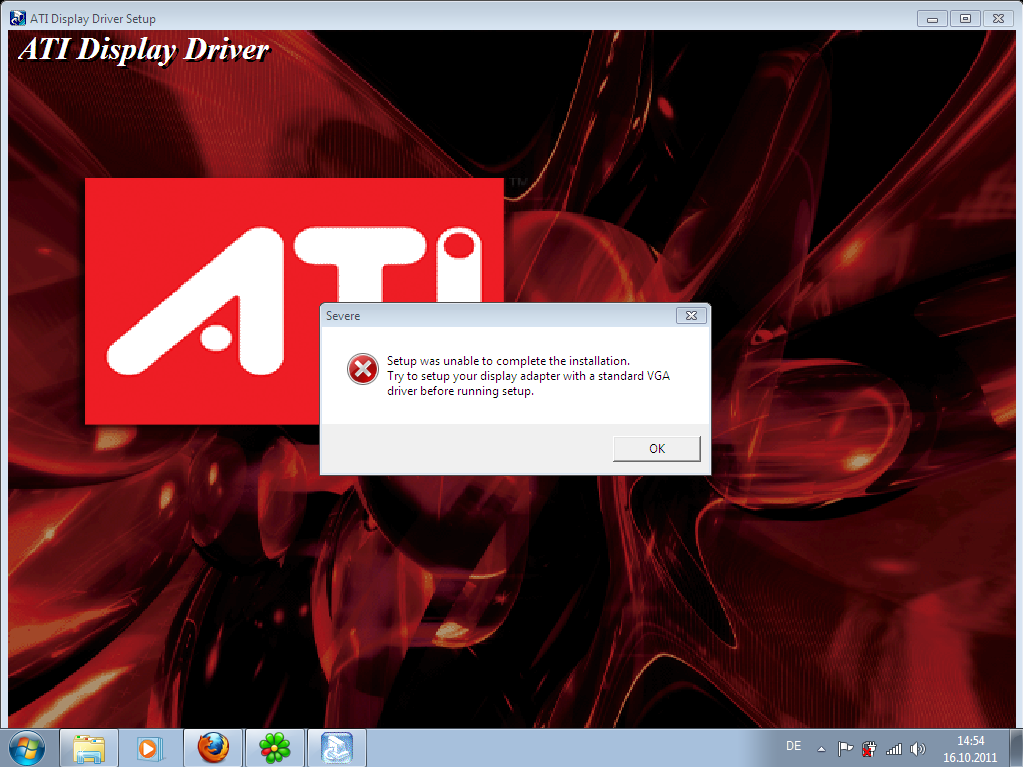The height and width of the screenshot is (767, 1023).
Task: Maximize the ATI Display Driver Setup window
Action: pyautogui.click(x=965, y=19)
